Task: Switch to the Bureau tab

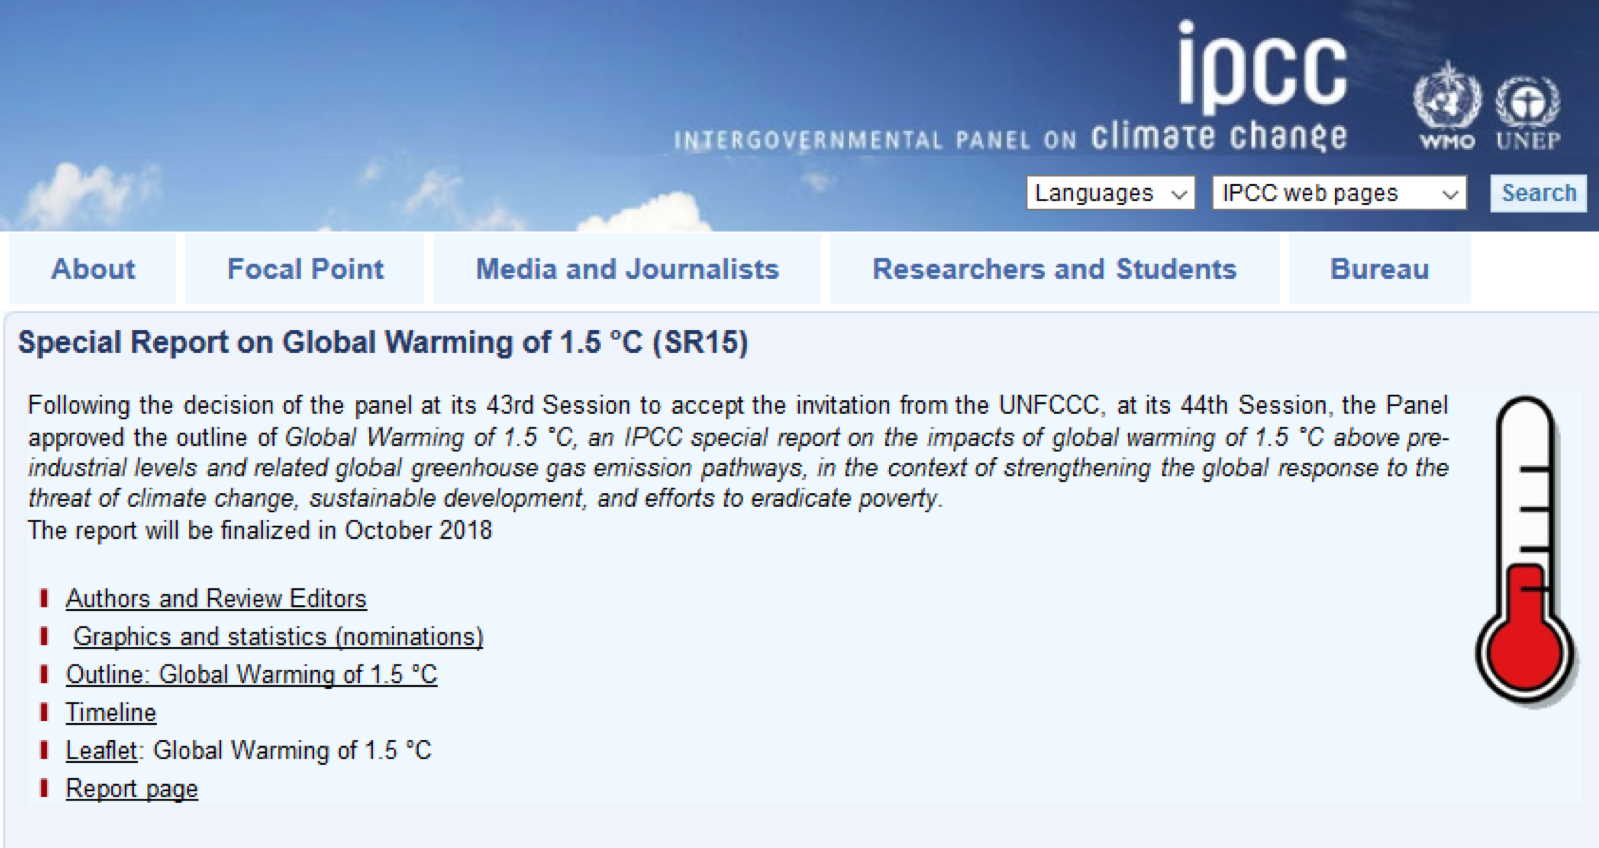Action: coord(1379,269)
